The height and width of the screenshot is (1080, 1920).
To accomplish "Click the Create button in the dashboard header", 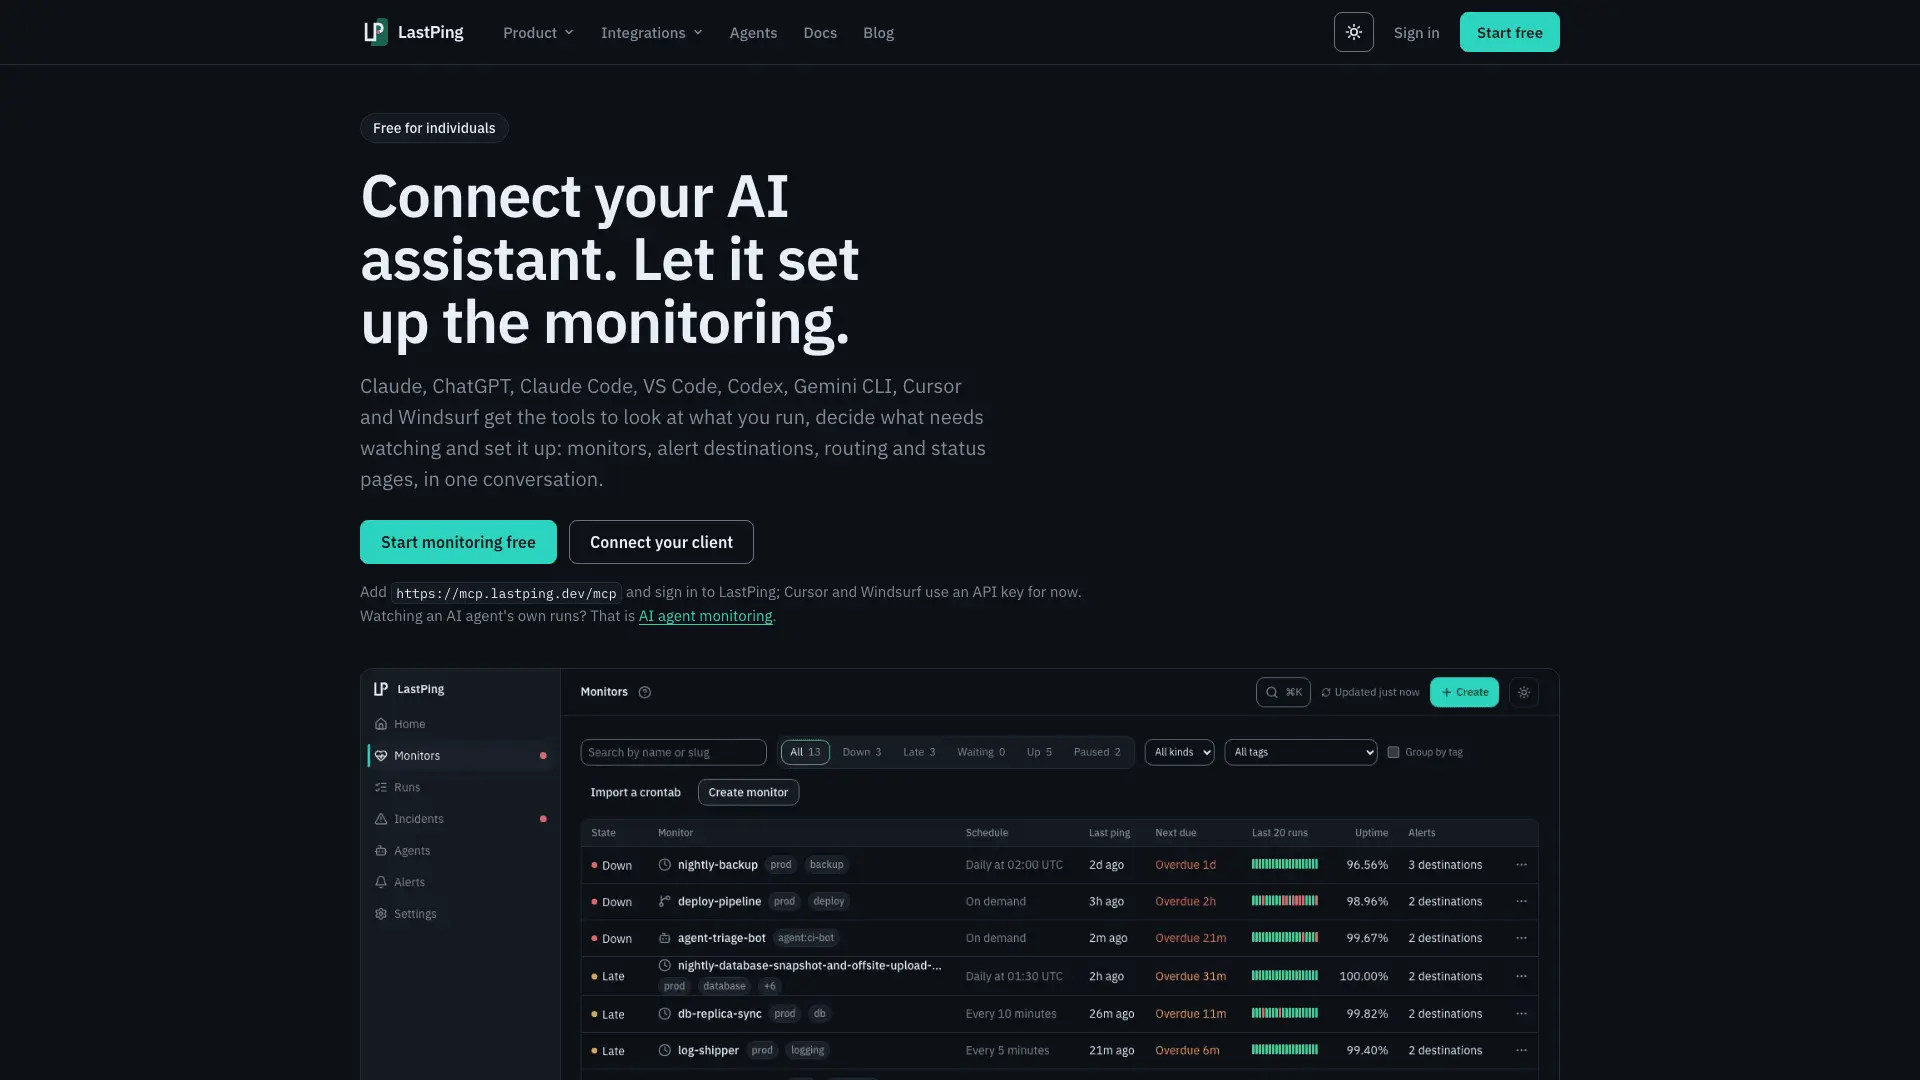I will click(1464, 692).
